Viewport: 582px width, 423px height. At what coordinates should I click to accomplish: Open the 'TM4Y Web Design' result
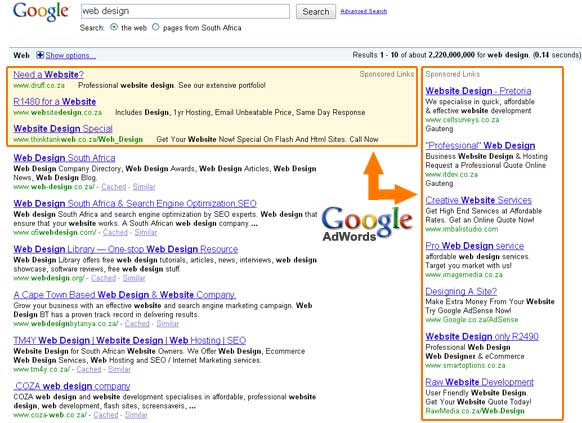130,340
